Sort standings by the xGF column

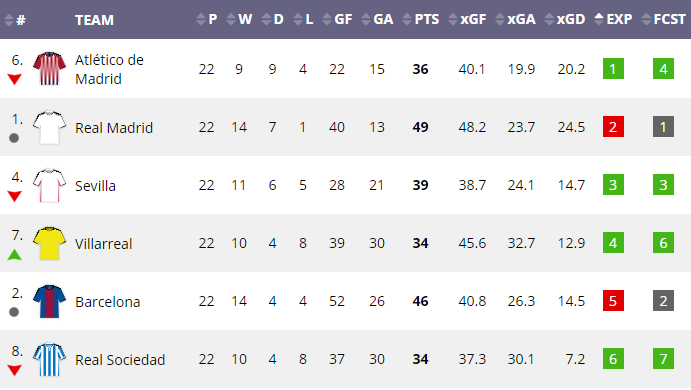(x=467, y=19)
